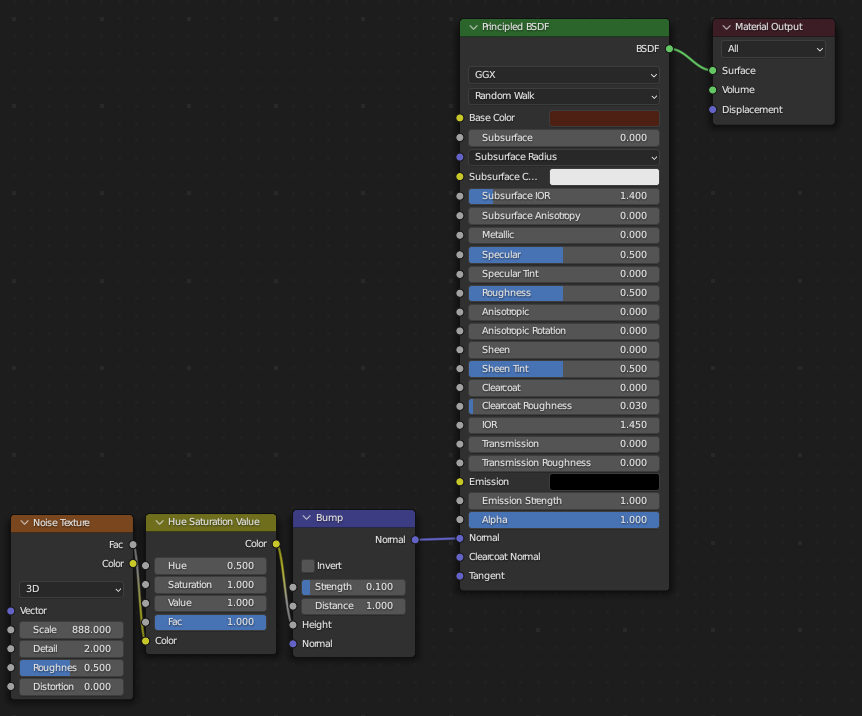
Task: Click the Roughness slider in Principled BSDF
Action: [564, 293]
